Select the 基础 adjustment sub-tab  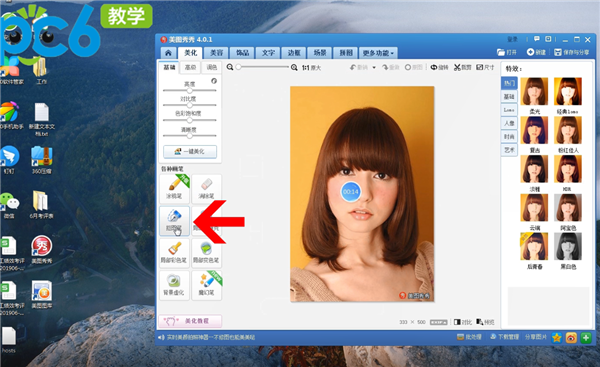(x=169, y=67)
